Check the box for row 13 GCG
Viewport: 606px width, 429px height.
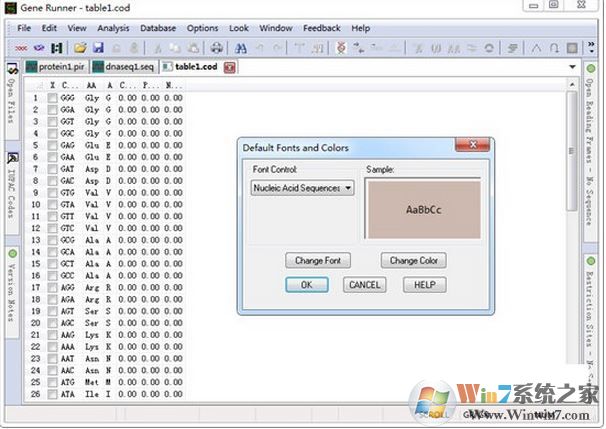tap(52, 240)
